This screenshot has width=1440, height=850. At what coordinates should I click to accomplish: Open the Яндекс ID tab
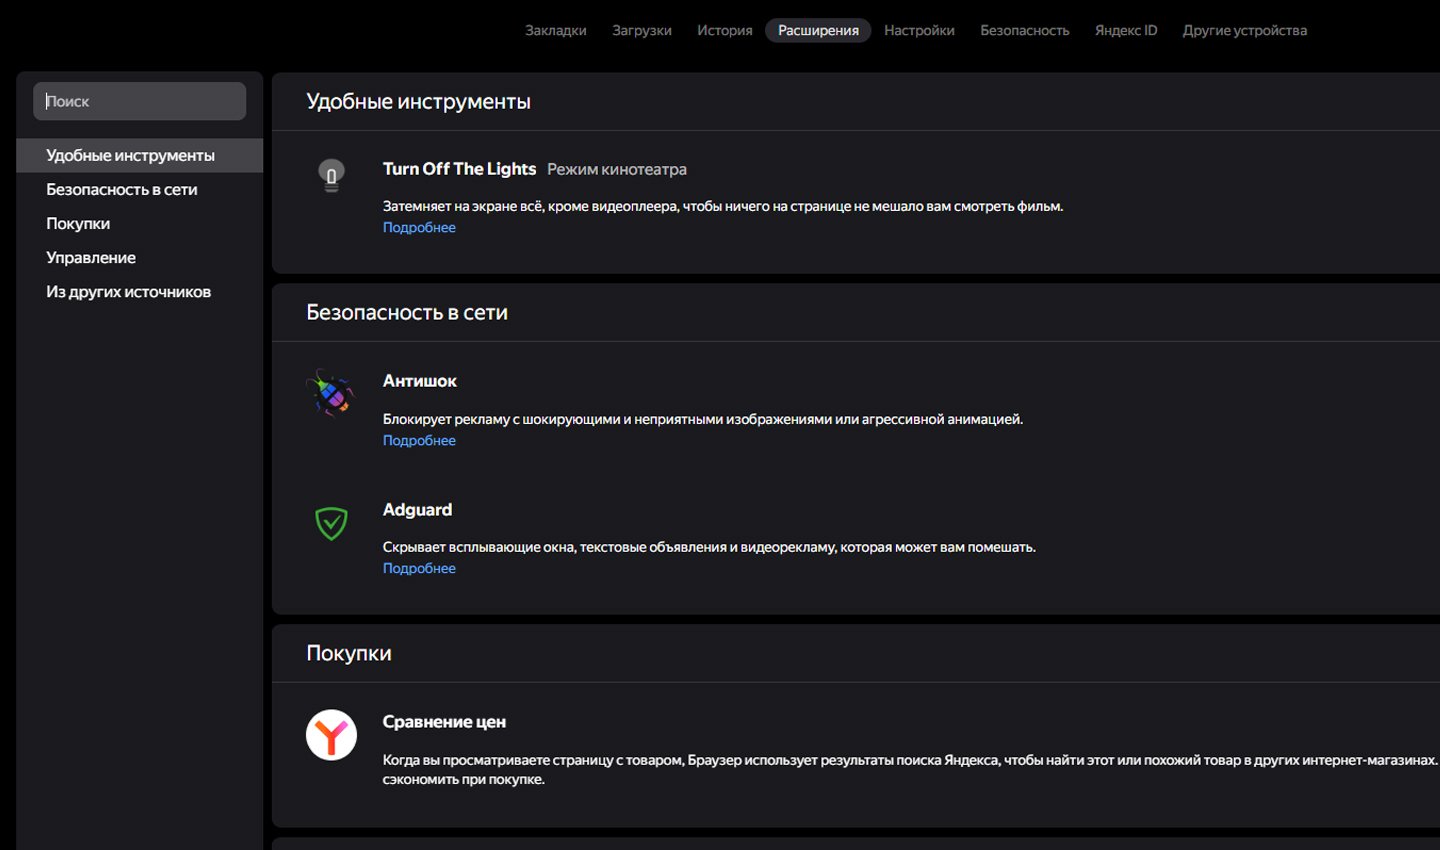(x=1126, y=30)
